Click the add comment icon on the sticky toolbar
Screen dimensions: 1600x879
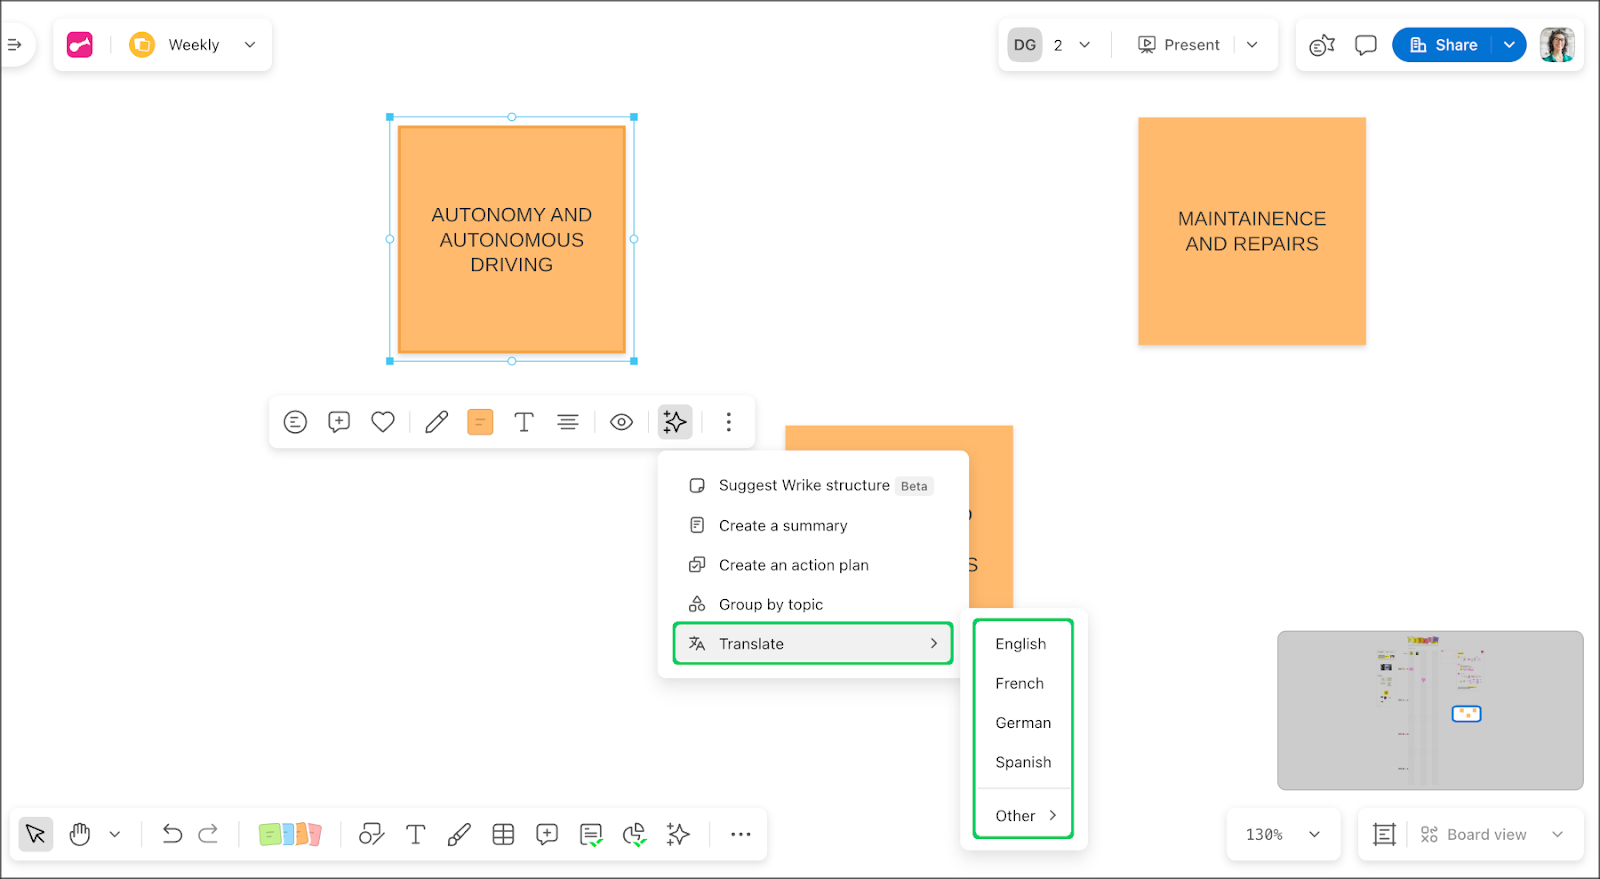(x=339, y=422)
